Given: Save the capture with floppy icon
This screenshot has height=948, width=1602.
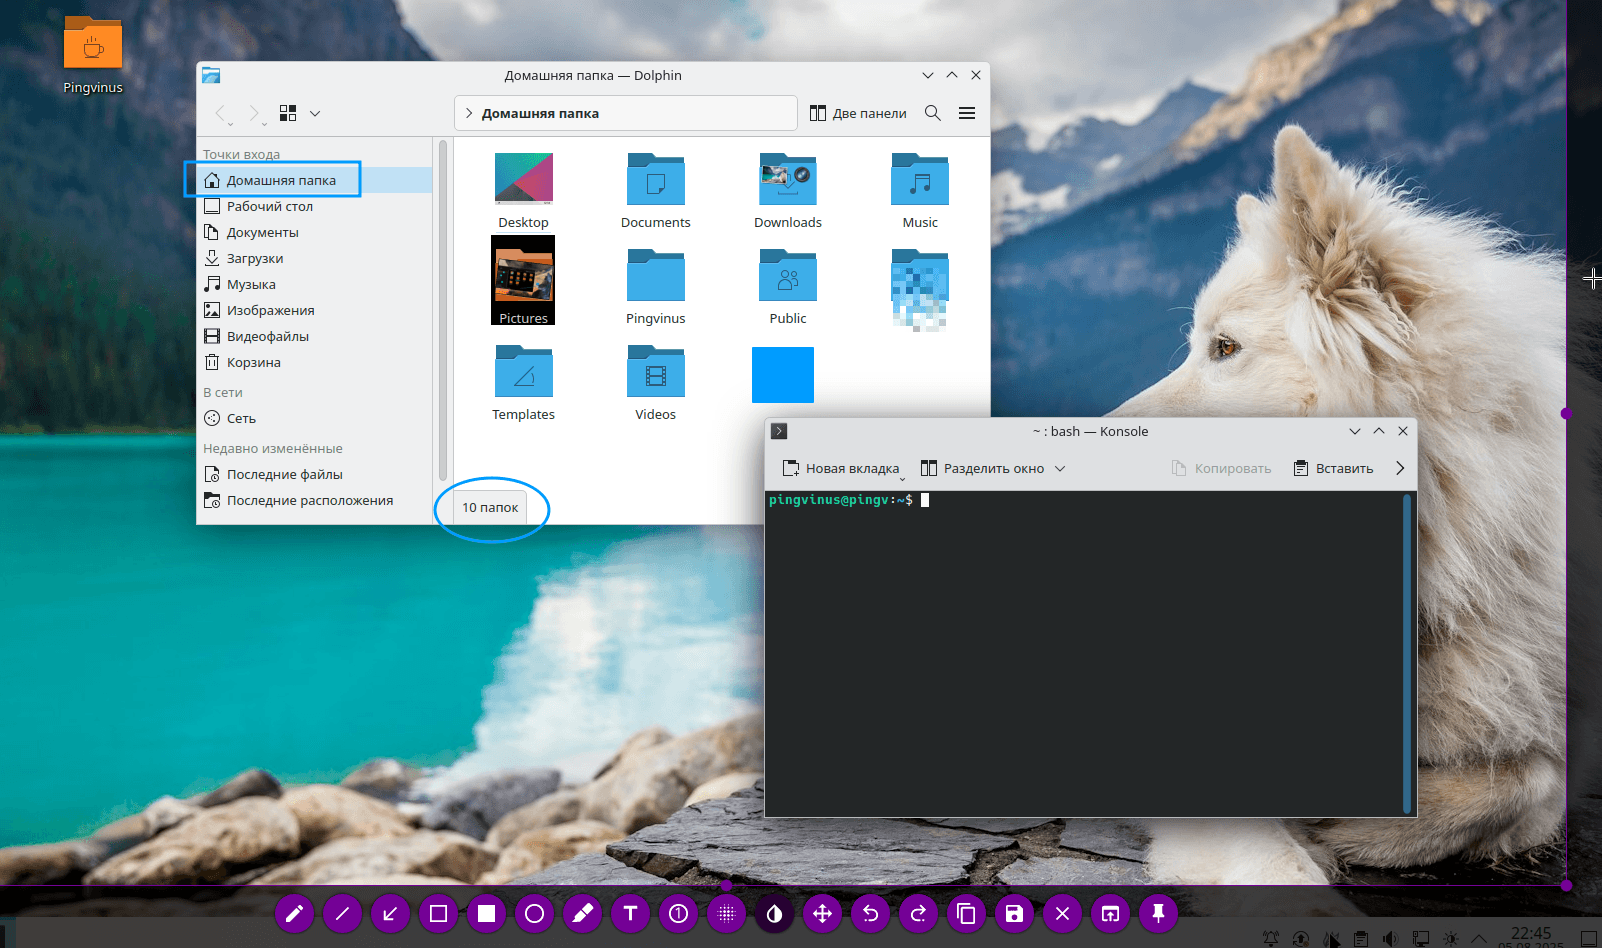Looking at the screenshot, I should (1014, 913).
